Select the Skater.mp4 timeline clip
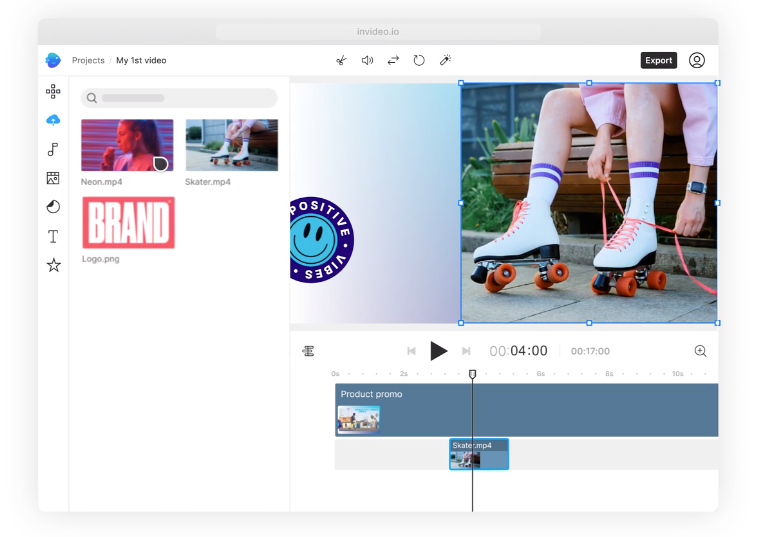 (479, 454)
